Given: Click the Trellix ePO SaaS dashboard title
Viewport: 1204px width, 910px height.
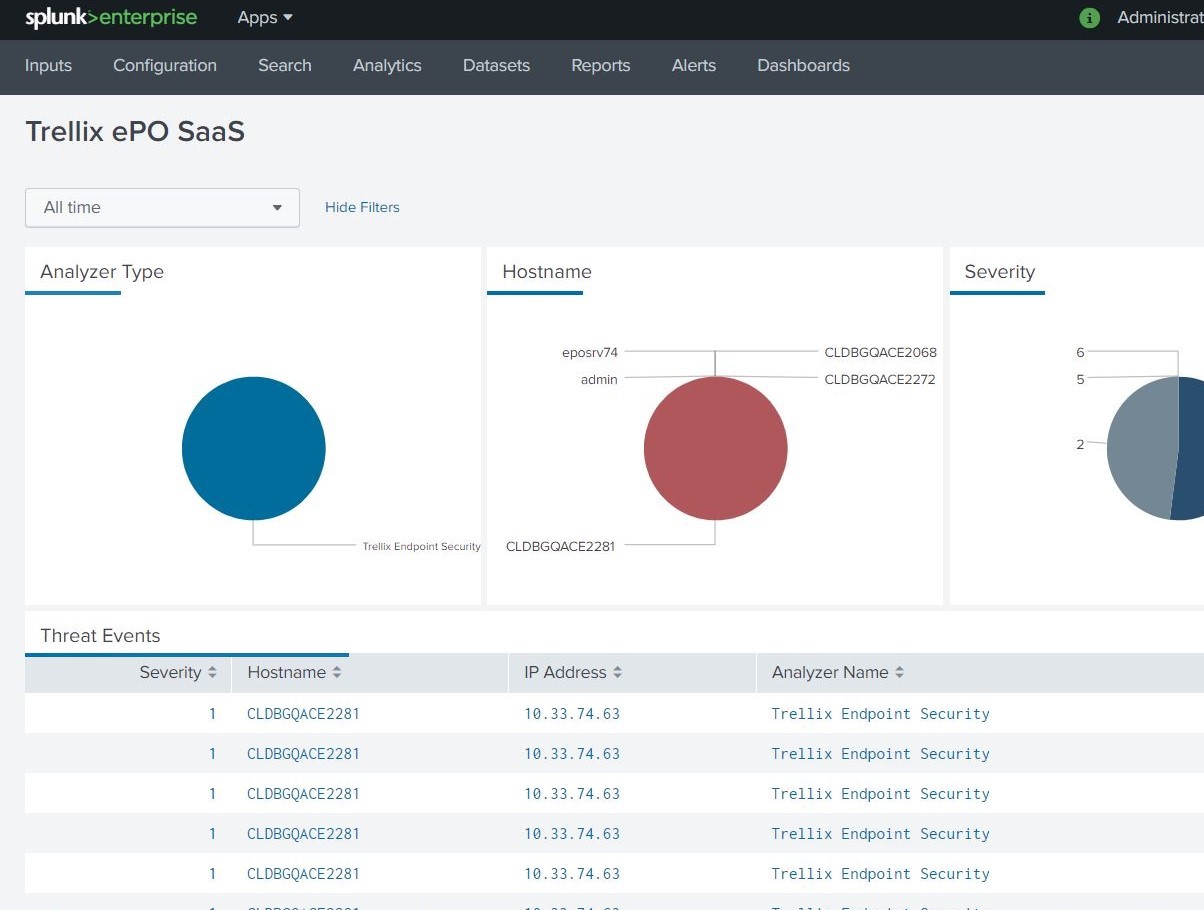Looking at the screenshot, I should 135,132.
